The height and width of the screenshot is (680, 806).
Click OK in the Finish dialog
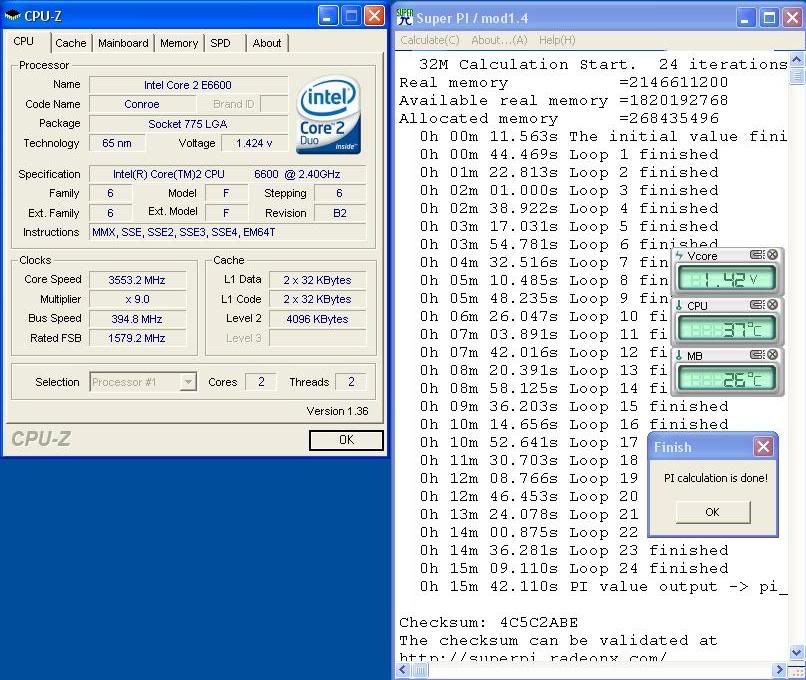click(x=712, y=512)
